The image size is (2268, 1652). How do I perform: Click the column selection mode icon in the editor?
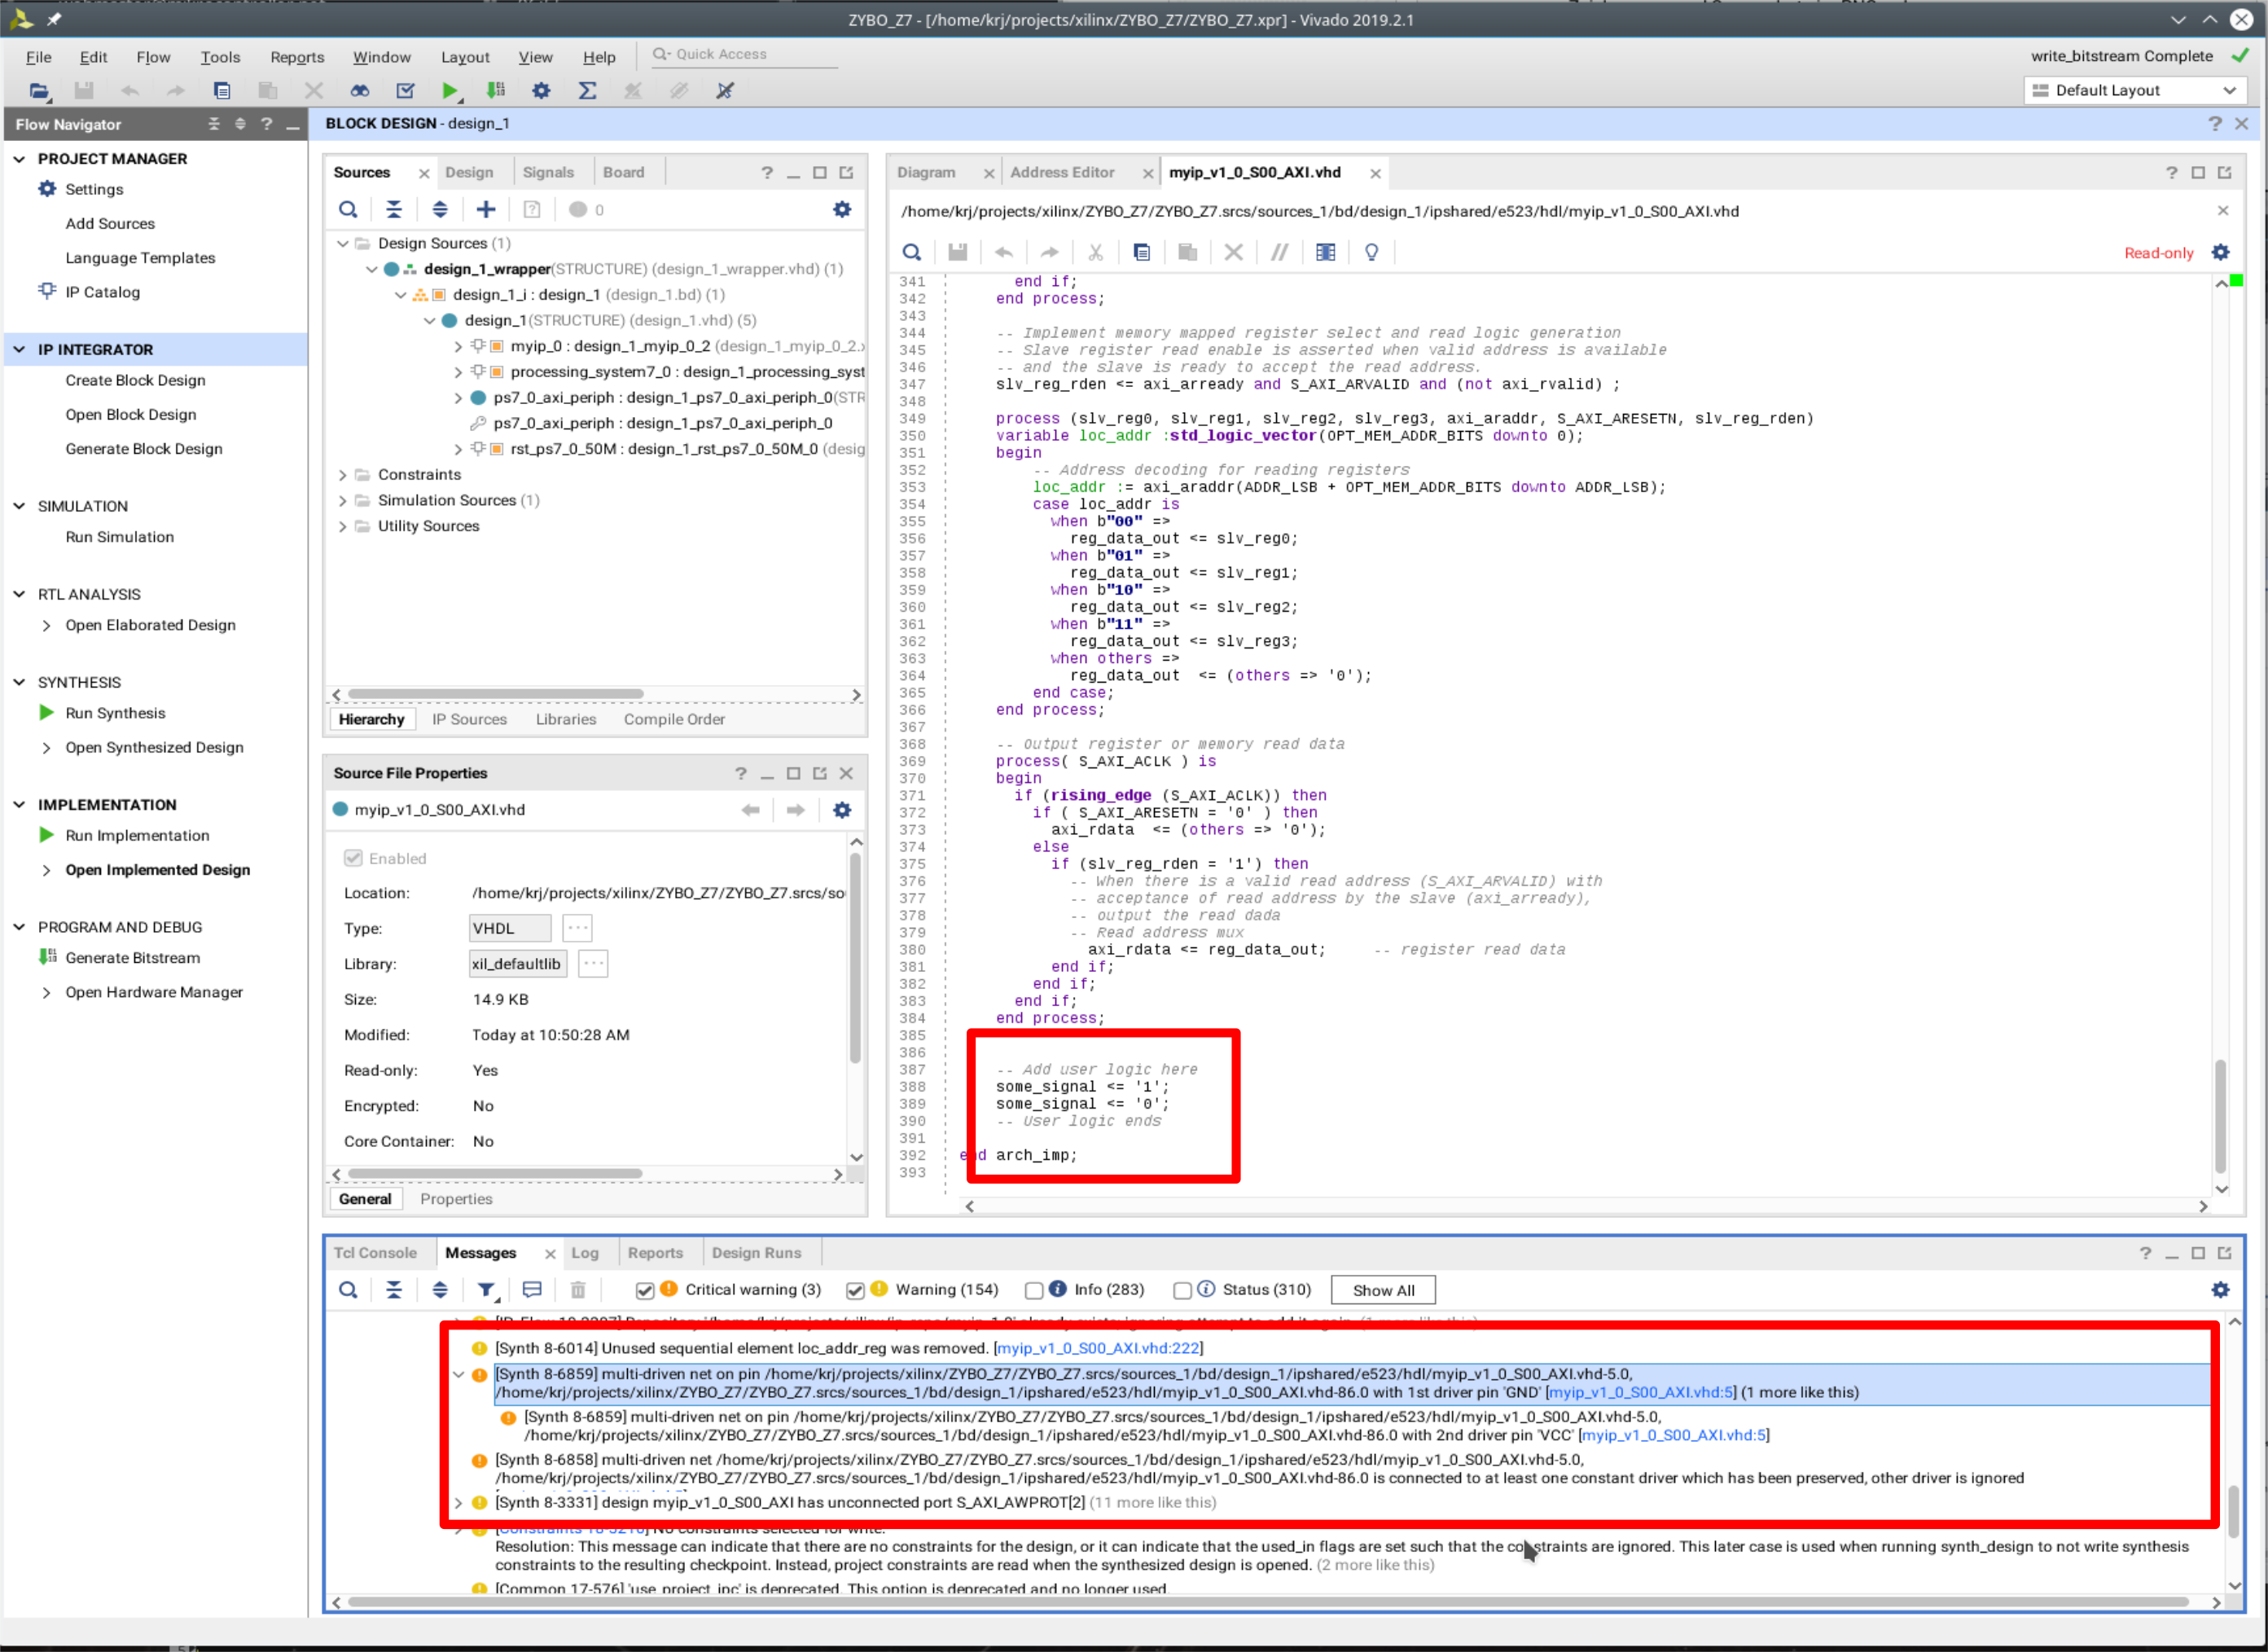1325,253
